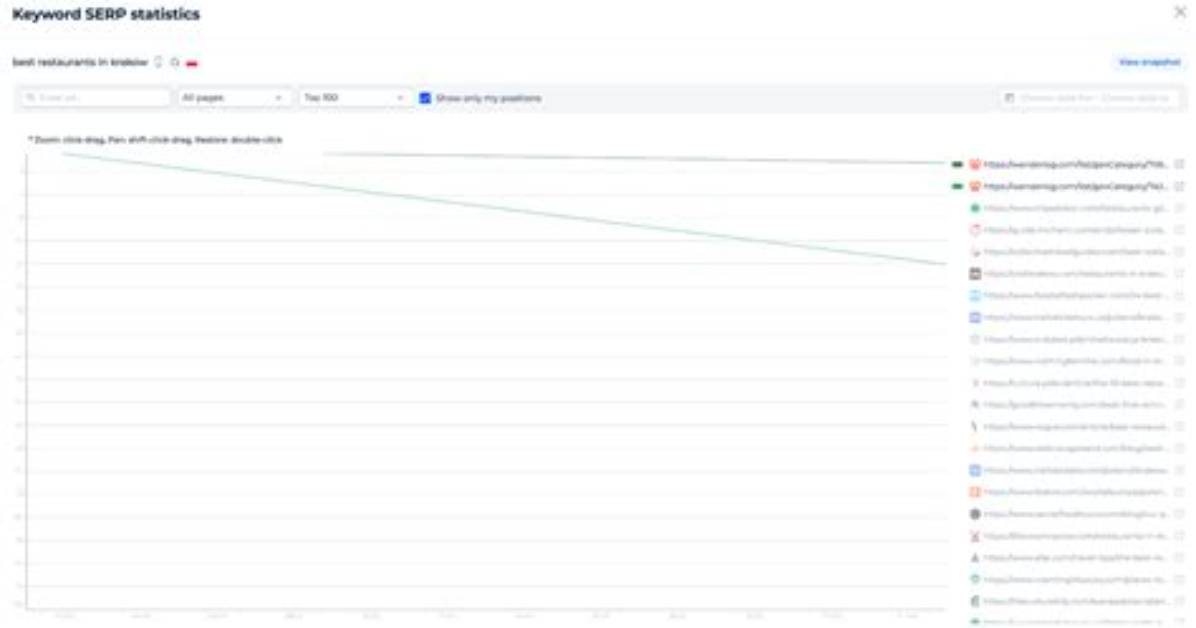Uncheck the Show only my positions checkbox
The width and height of the screenshot is (1196, 628).
coord(425,98)
